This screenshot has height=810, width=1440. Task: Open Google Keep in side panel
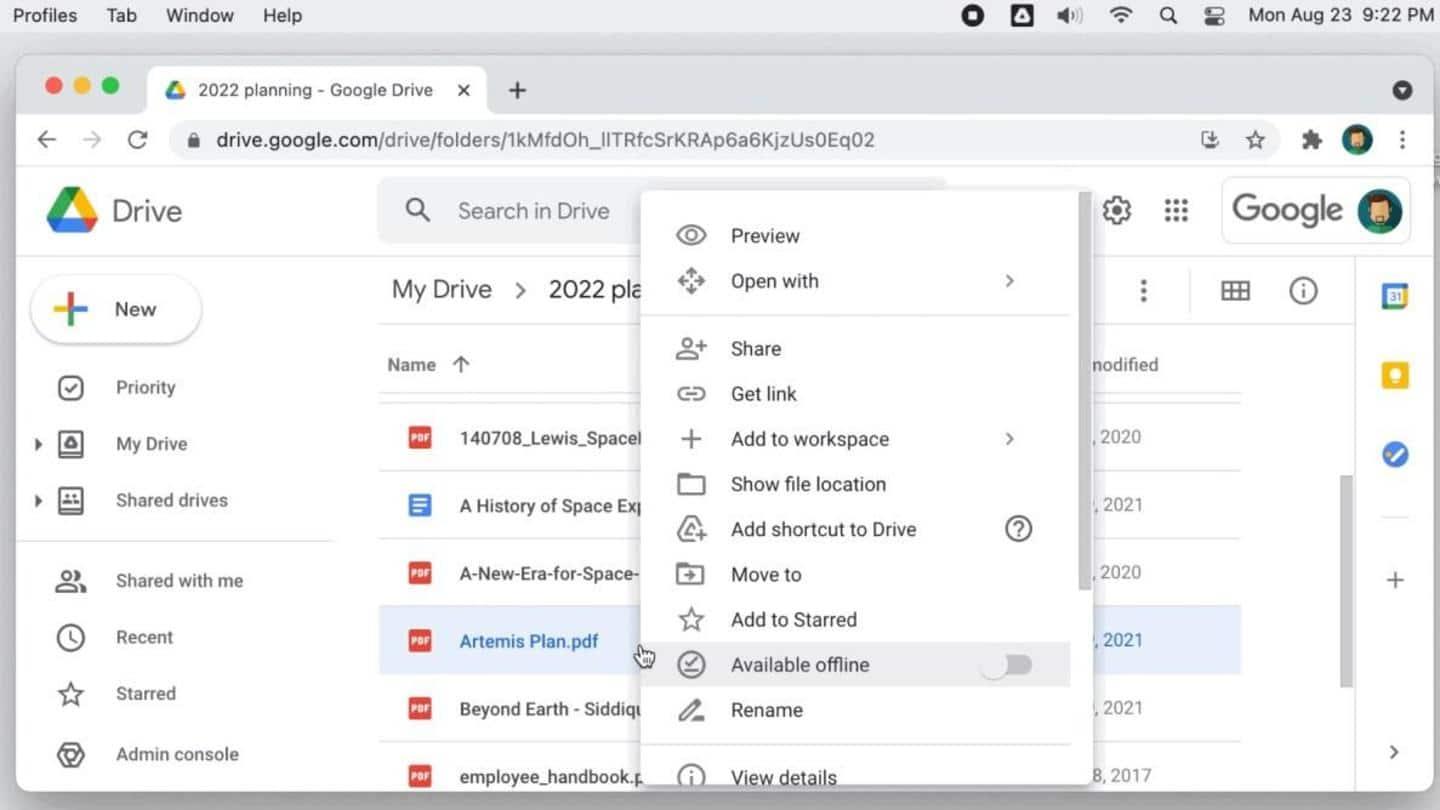click(1394, 376)
